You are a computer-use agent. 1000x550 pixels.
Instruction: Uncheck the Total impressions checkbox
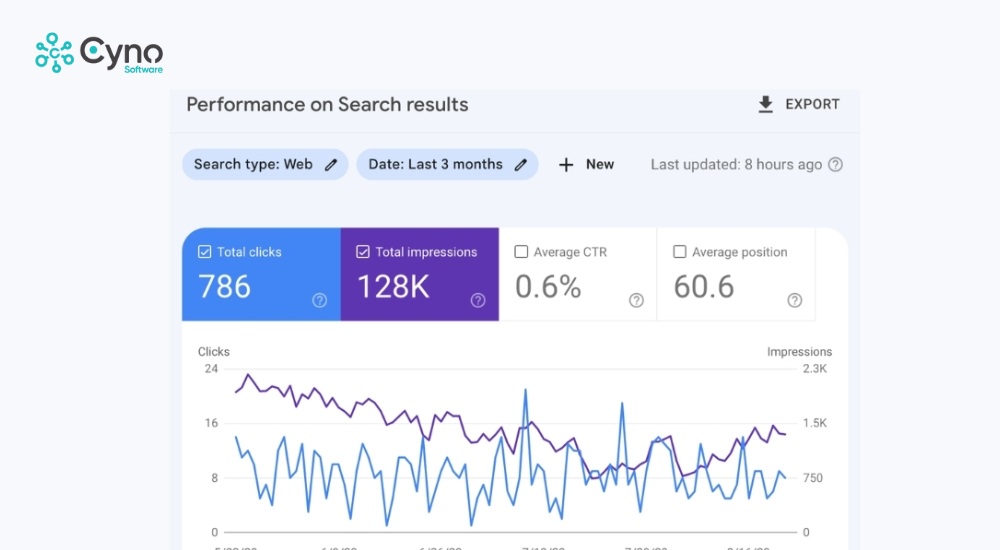point(363,252)
